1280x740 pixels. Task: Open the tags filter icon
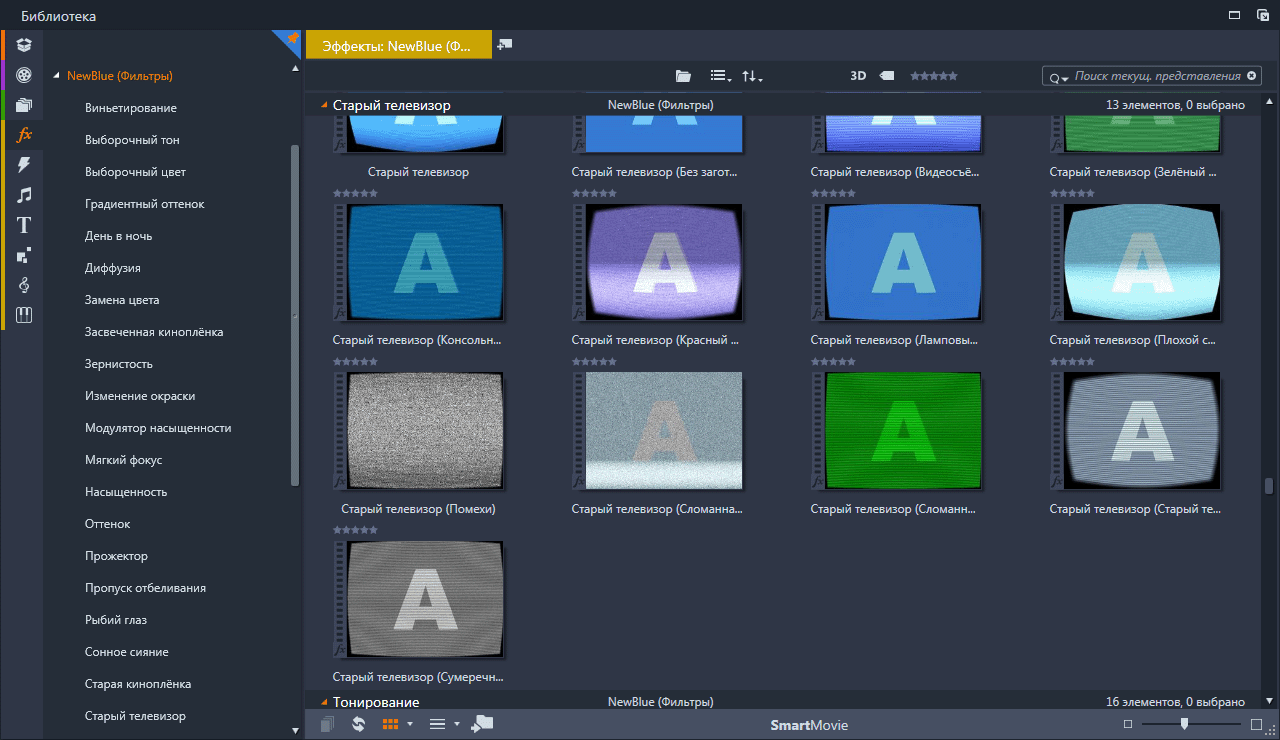887,76
